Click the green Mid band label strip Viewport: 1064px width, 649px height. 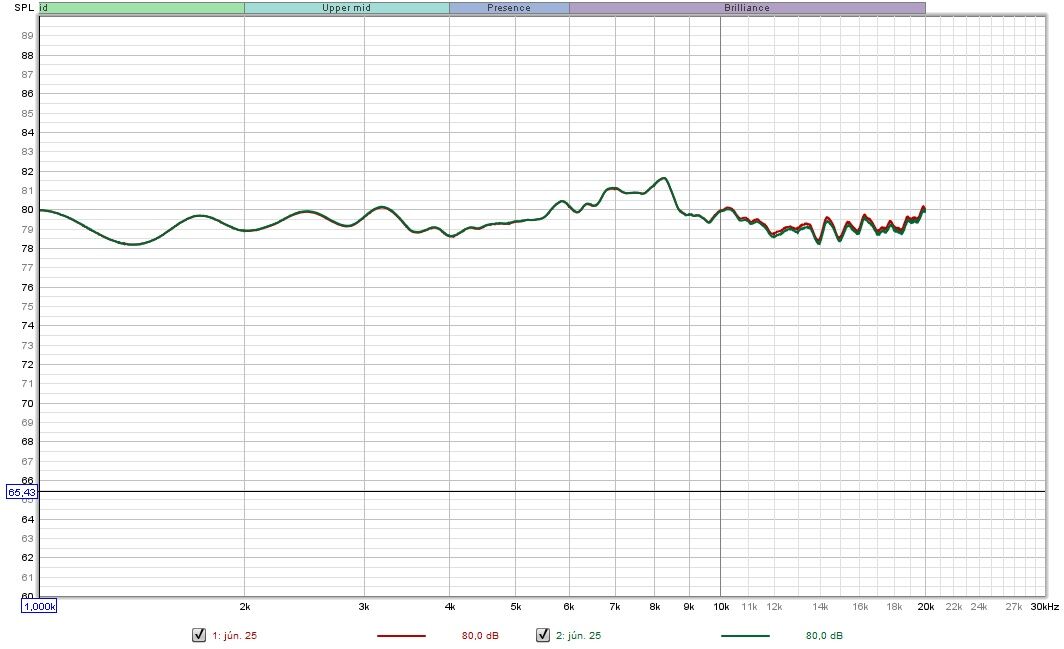tap(142, 8)
